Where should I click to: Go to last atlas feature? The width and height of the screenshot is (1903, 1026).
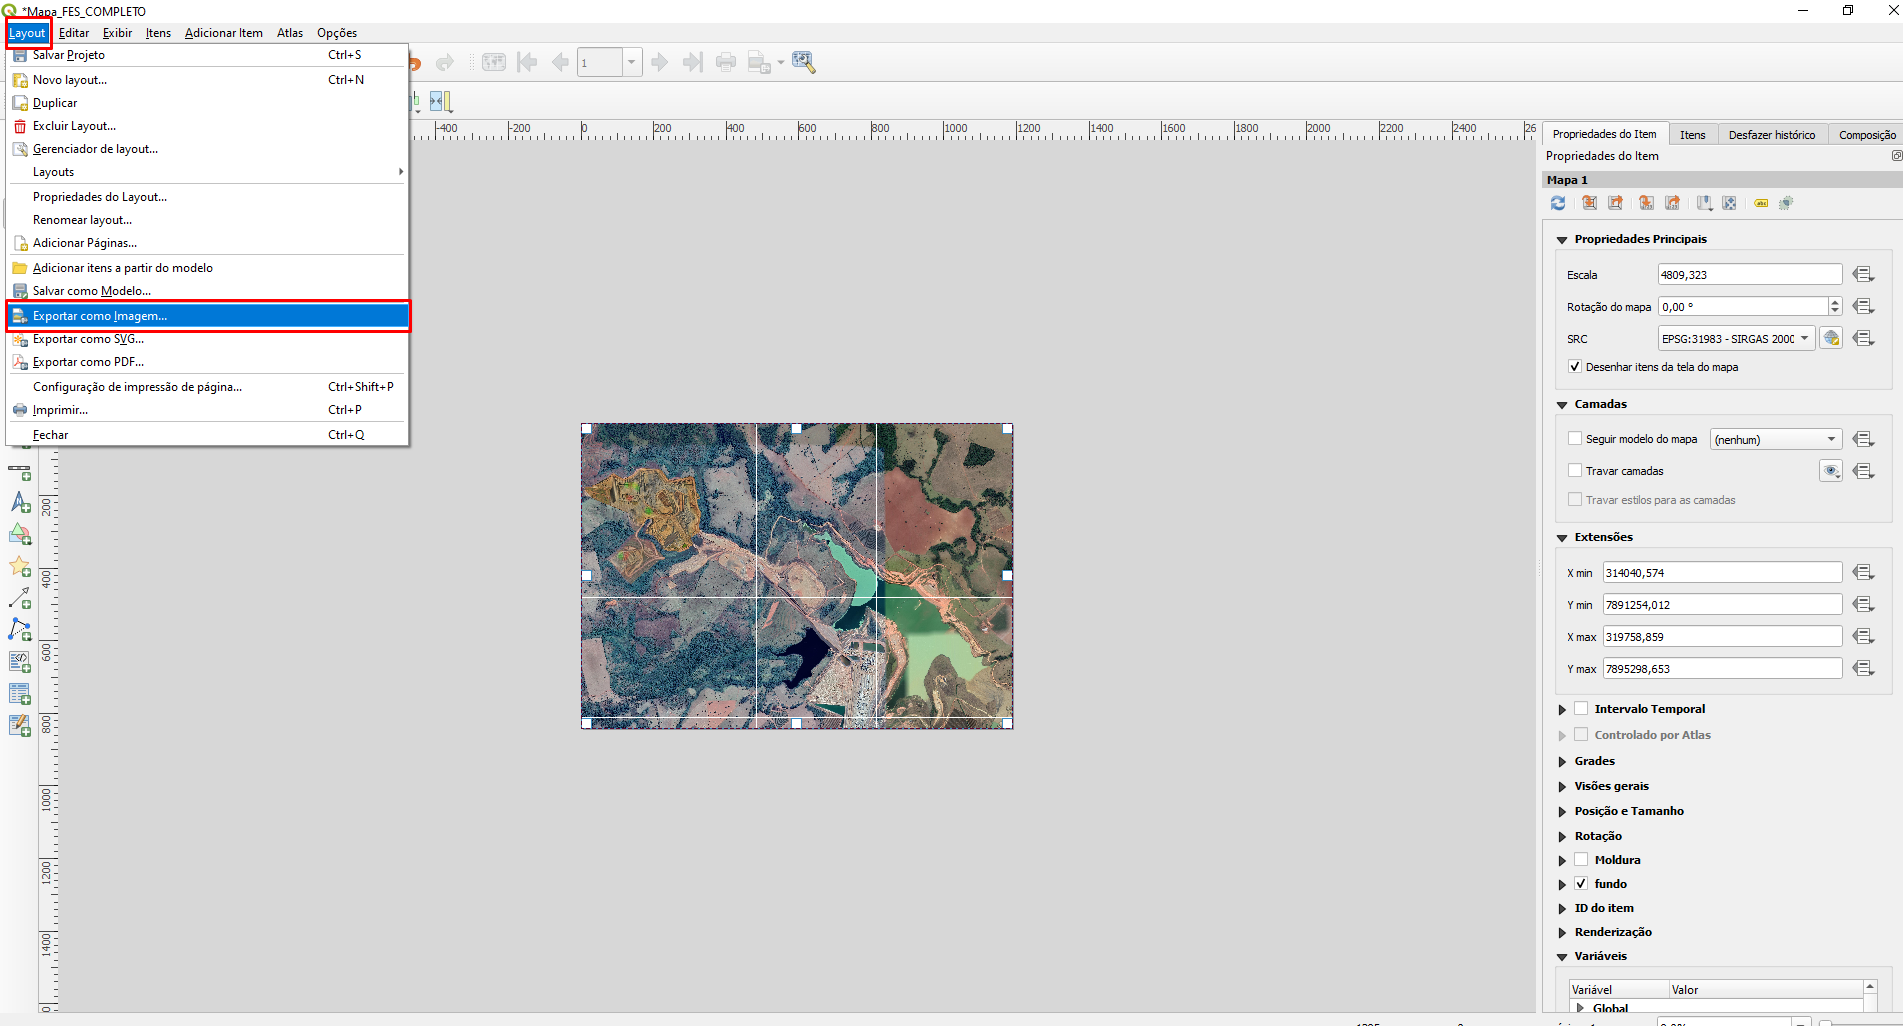(692, 63)
